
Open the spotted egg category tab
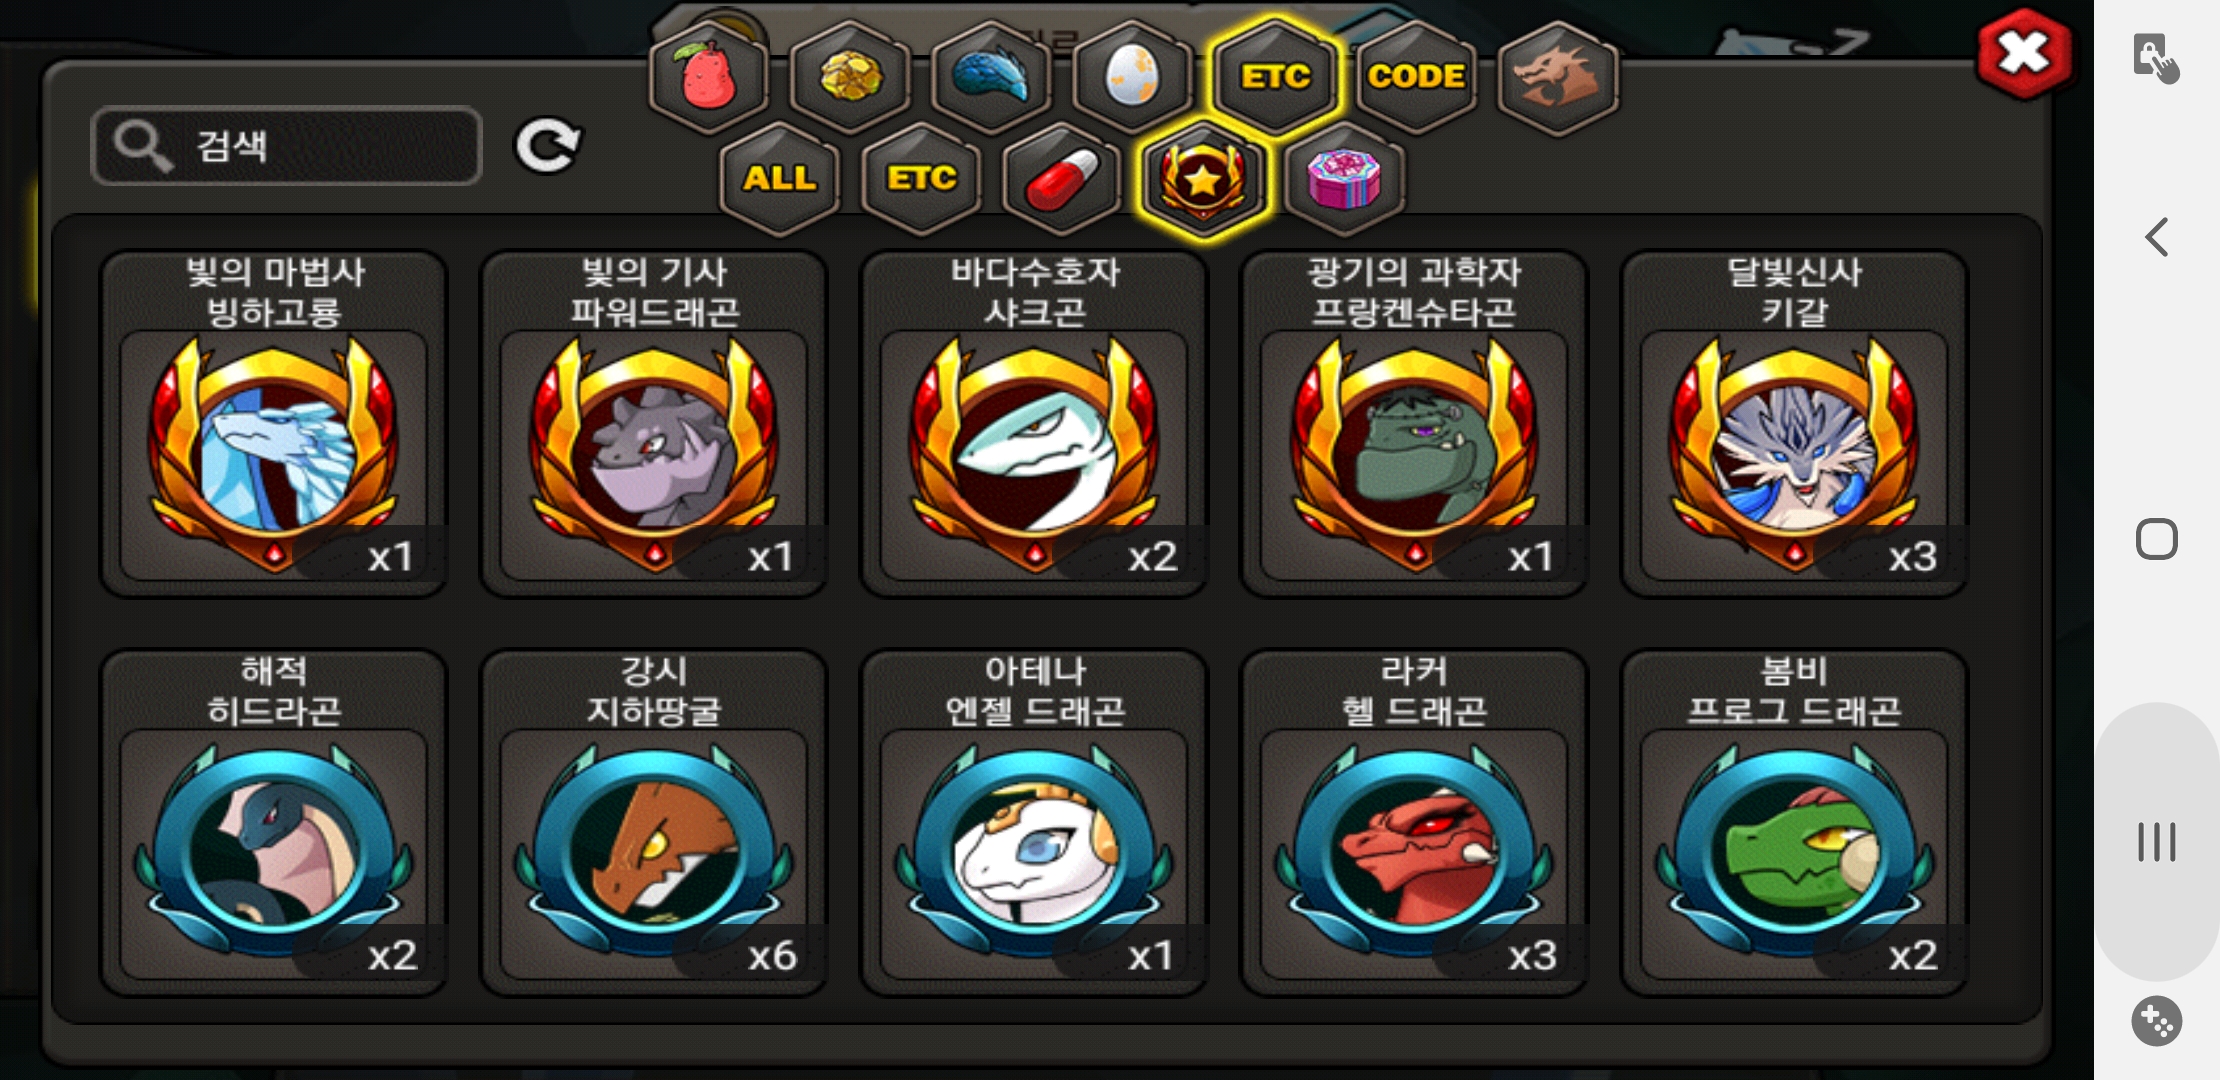[x=1133, y=77]
